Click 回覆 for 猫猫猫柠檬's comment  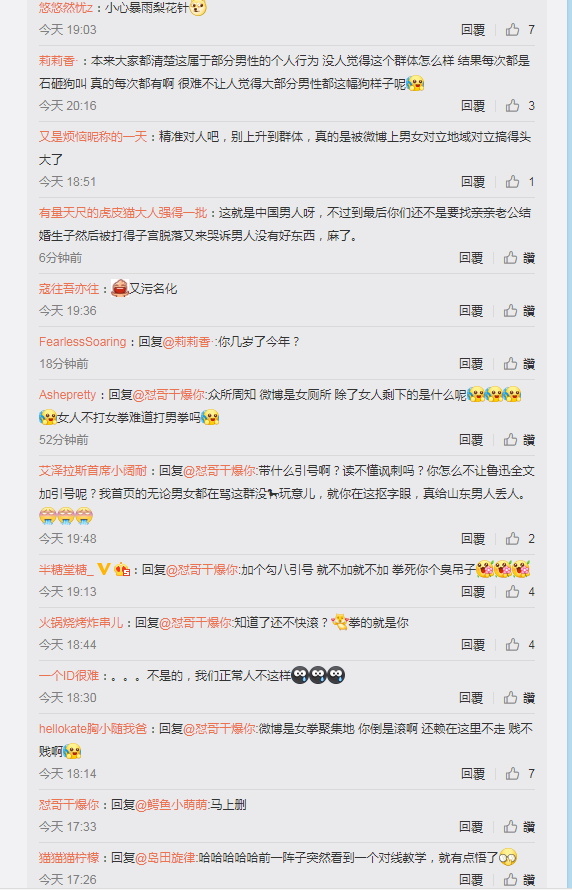[471, 880]
